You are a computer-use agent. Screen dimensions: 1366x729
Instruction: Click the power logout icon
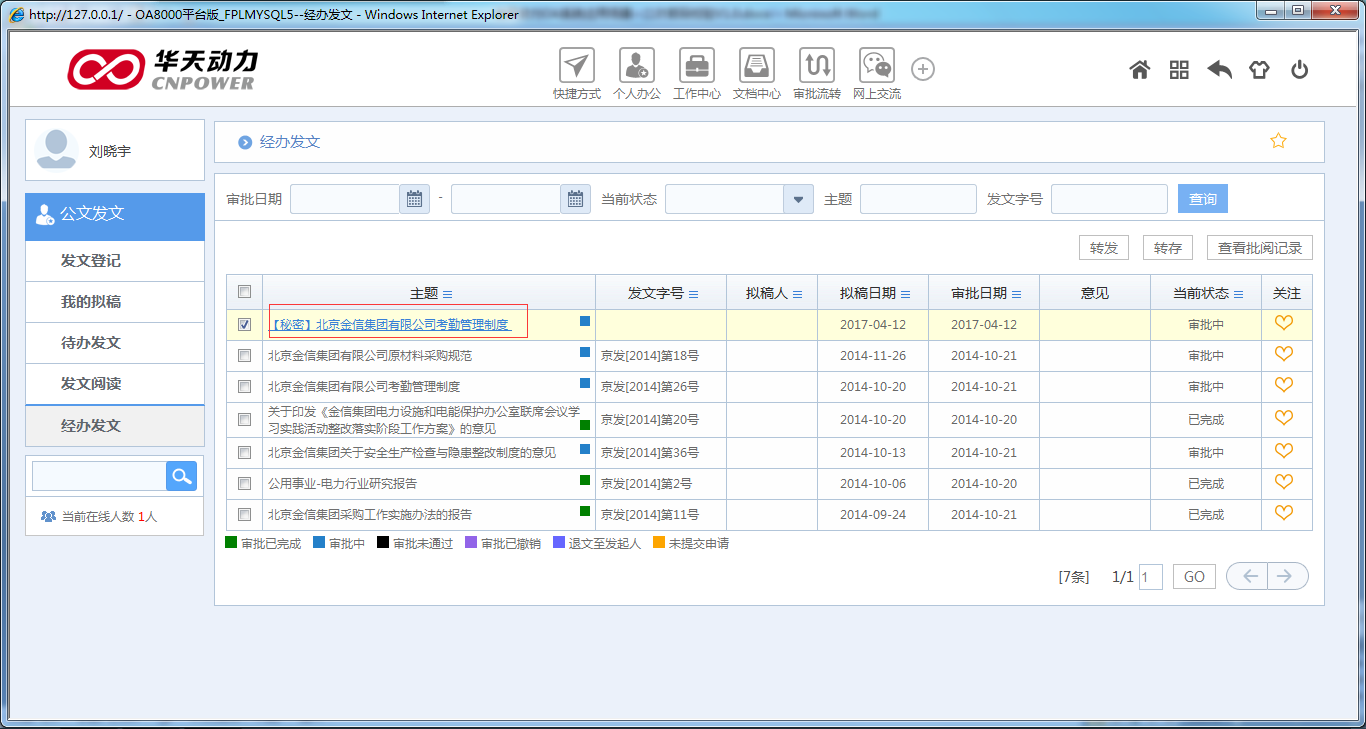point(1299,70)
